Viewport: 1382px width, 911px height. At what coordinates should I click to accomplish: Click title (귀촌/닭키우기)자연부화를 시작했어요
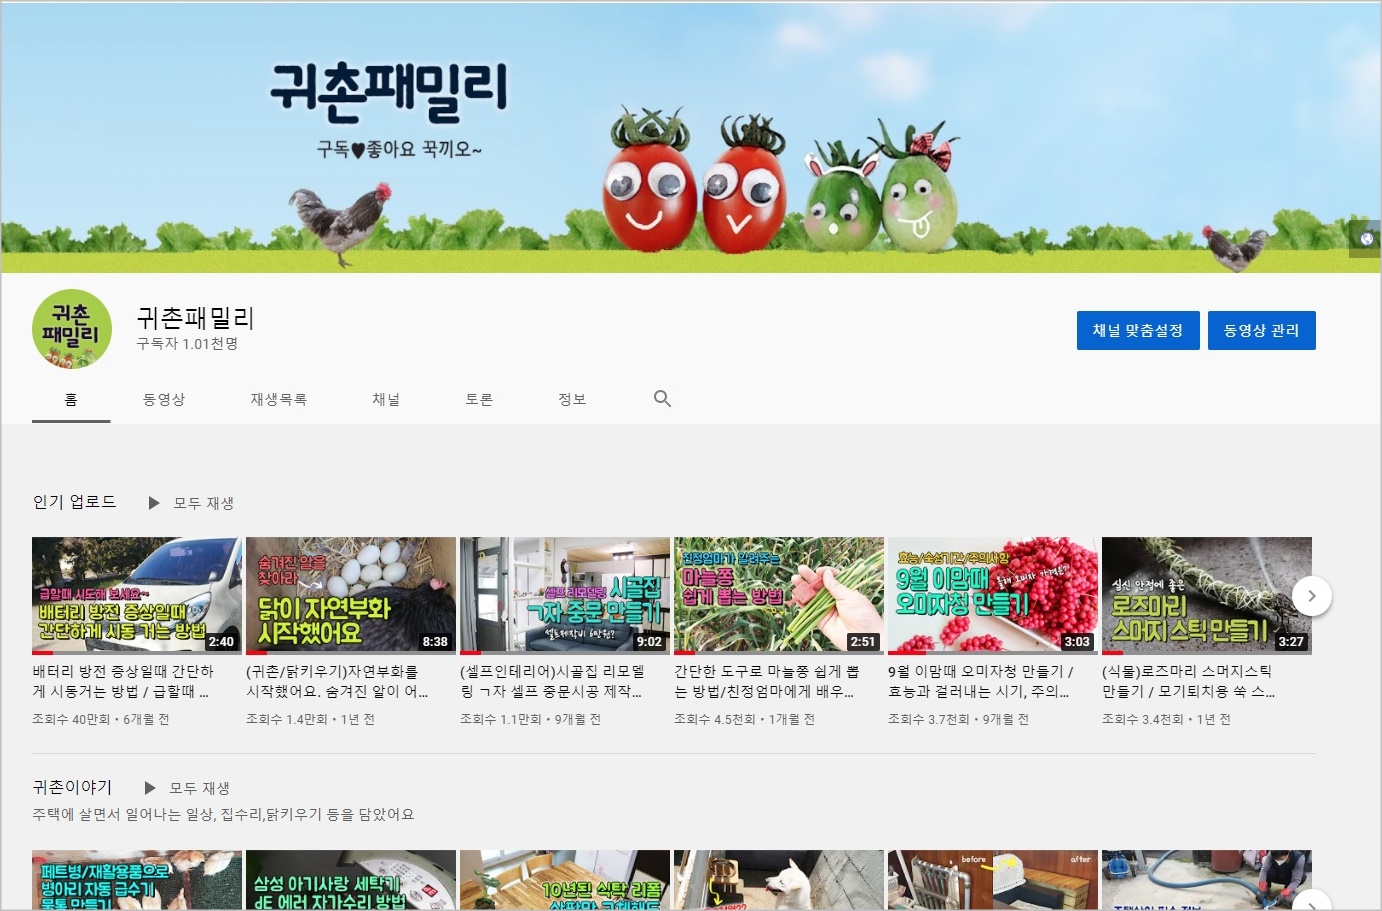pos(337,681)
